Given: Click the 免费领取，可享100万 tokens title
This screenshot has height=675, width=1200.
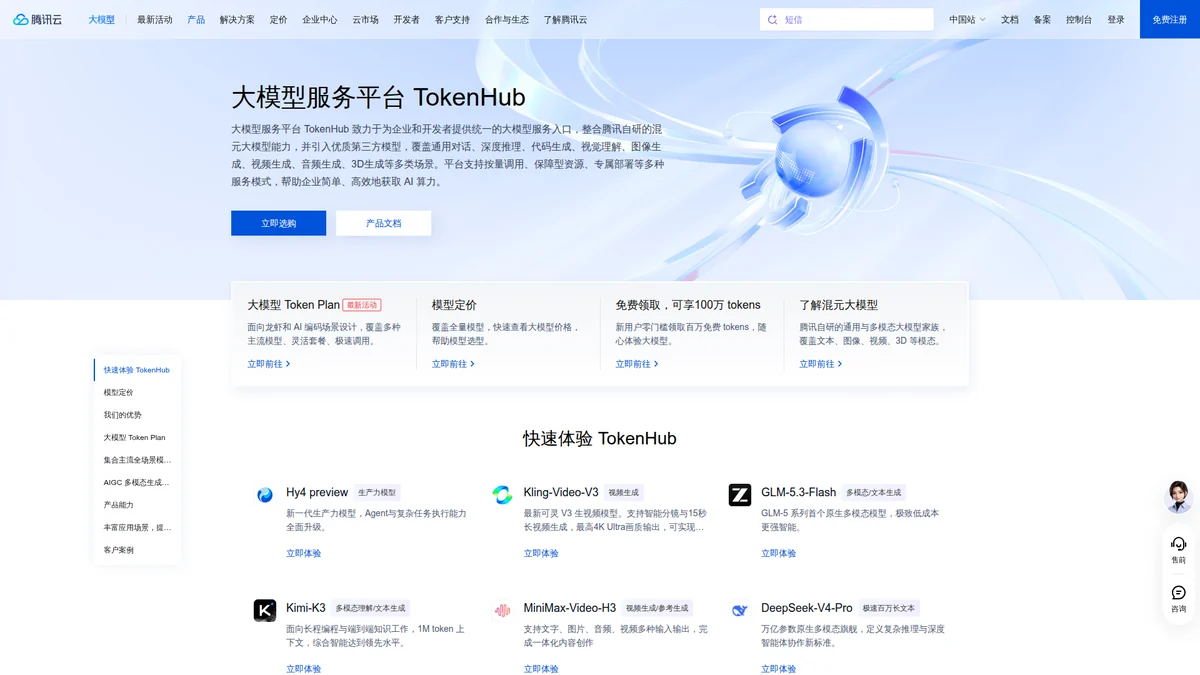Looking at the screenshot, I should [x=688, y=305].
